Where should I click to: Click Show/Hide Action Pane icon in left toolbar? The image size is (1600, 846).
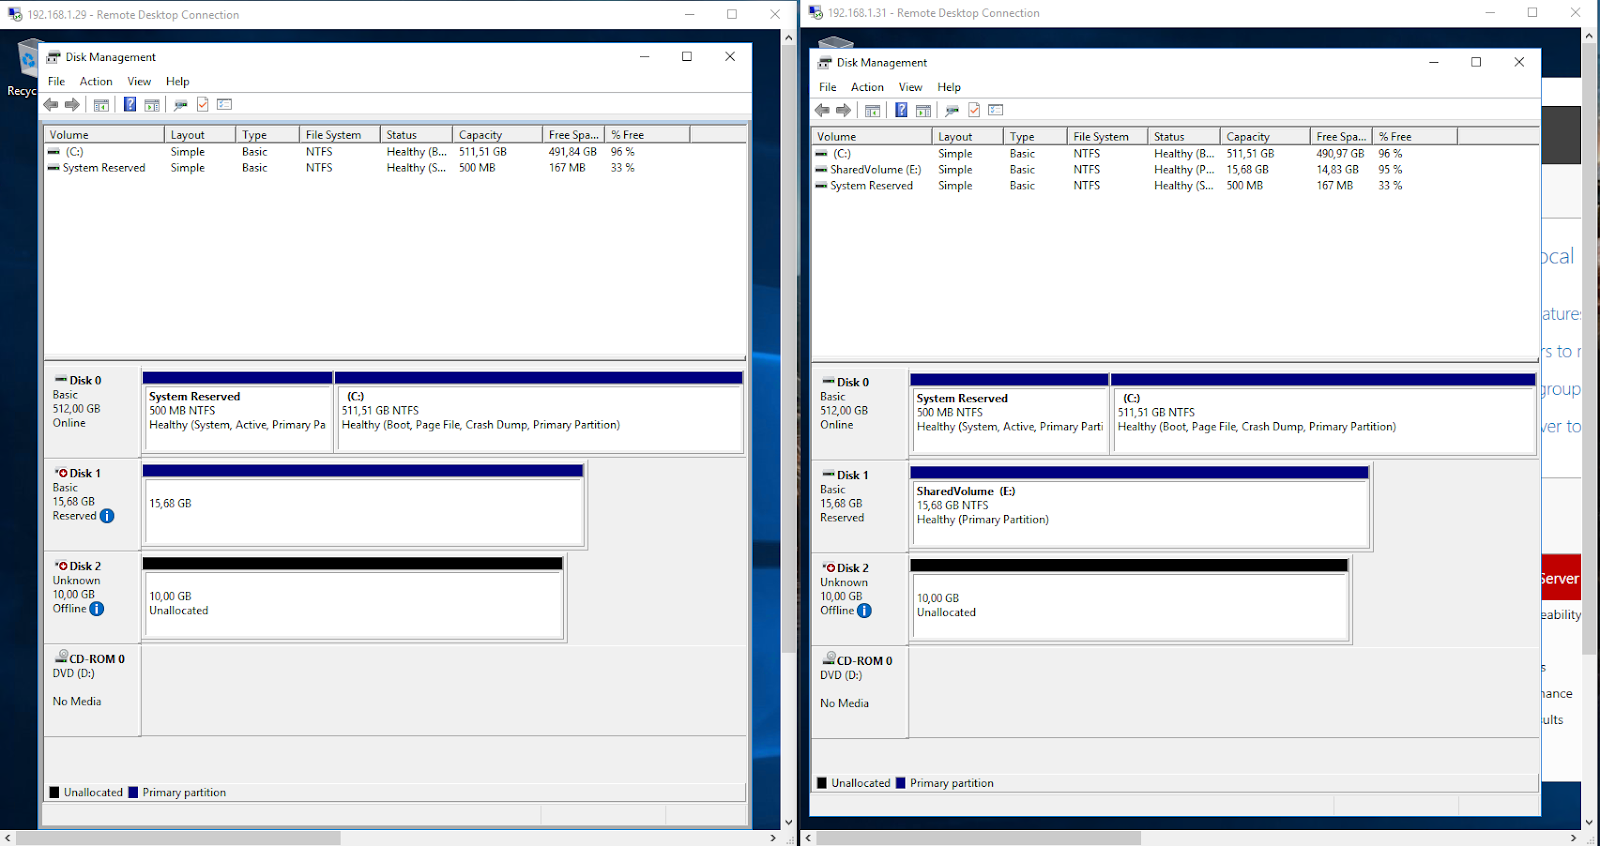coord(152,105)
